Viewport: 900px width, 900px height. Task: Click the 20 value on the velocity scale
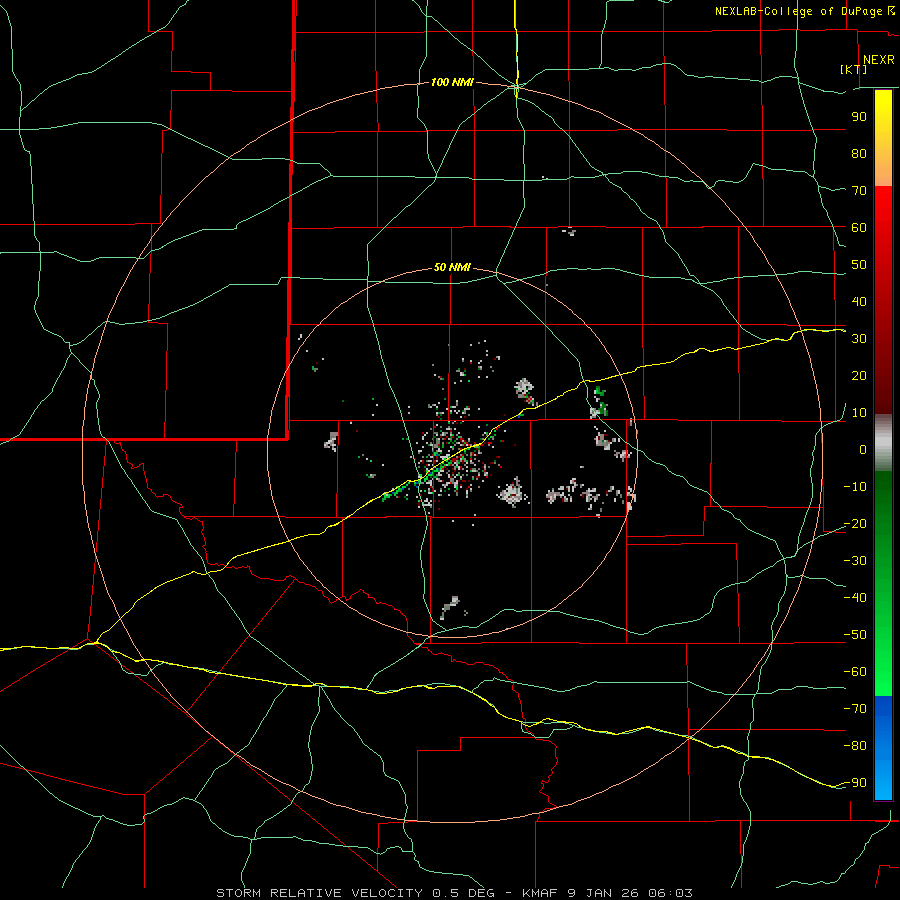pyautogui.click(x=859, y=376)
